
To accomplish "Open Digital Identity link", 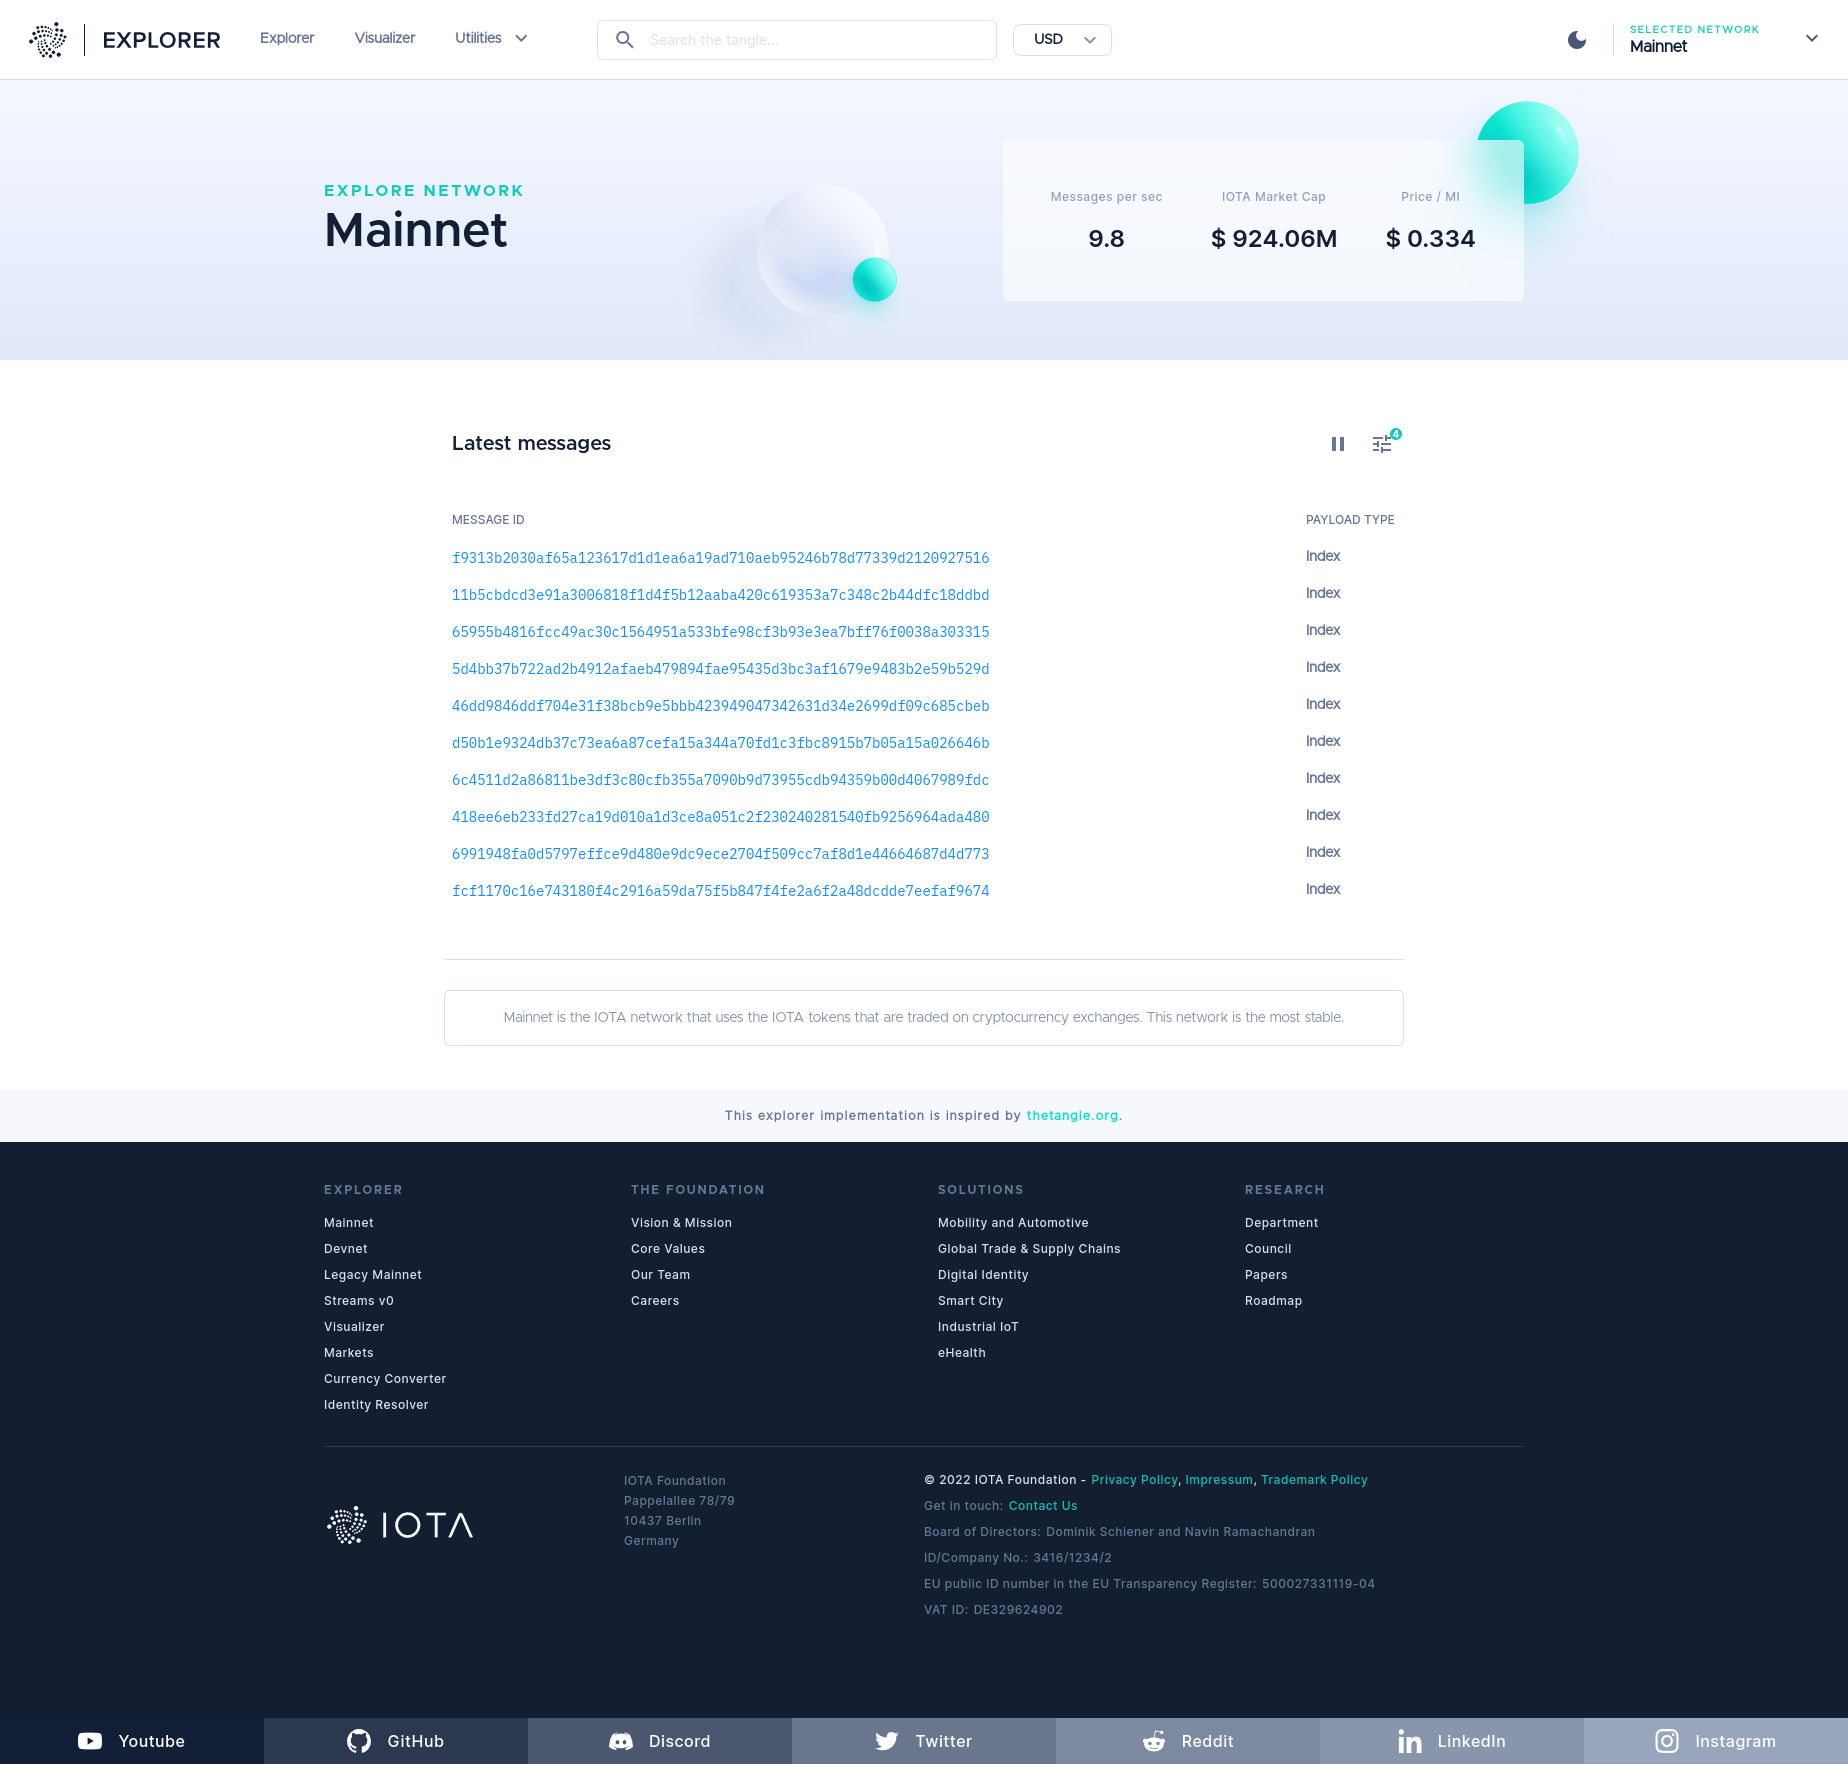I will (983, 1275).
